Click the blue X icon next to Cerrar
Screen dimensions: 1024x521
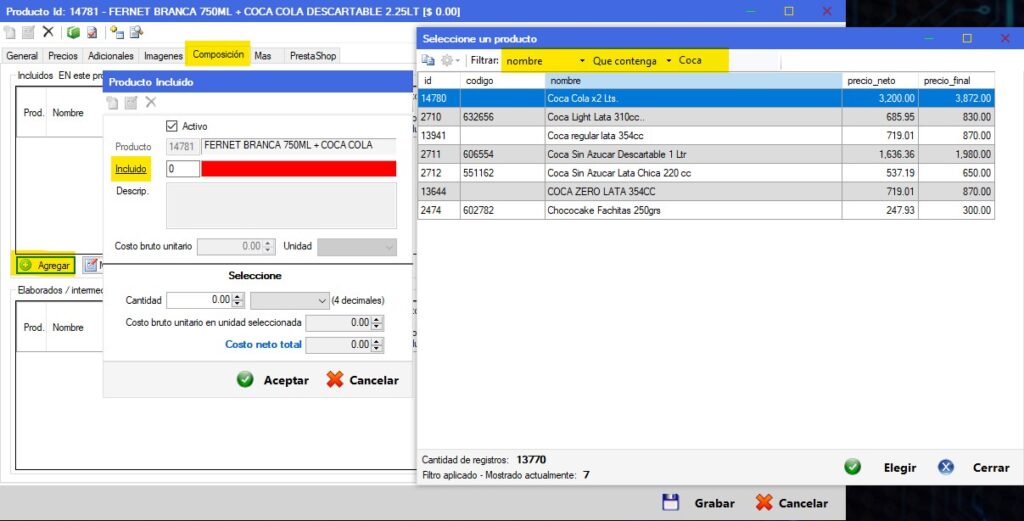pyautogui.click(x=946, y=467)
